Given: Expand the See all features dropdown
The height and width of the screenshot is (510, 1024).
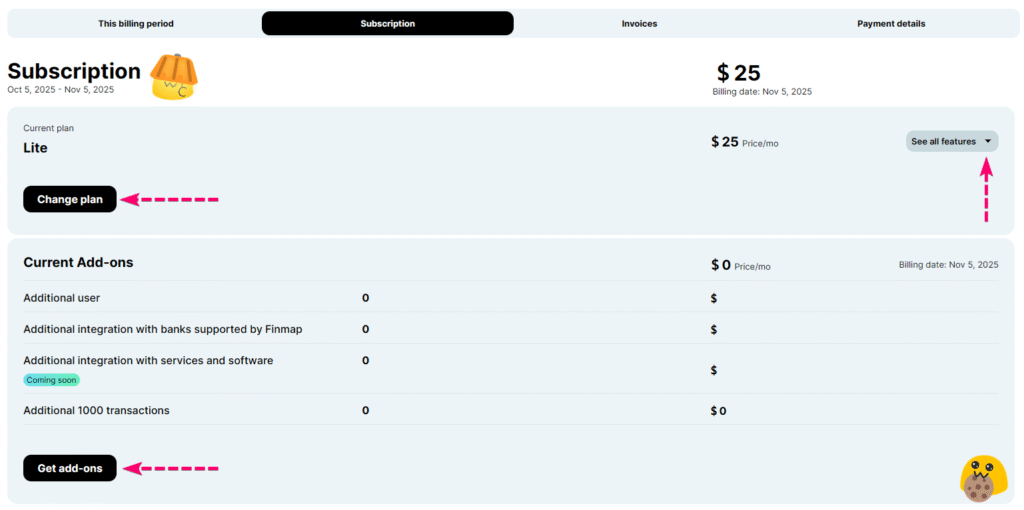Looking at the screenshot, I should [x=951, y=141].
